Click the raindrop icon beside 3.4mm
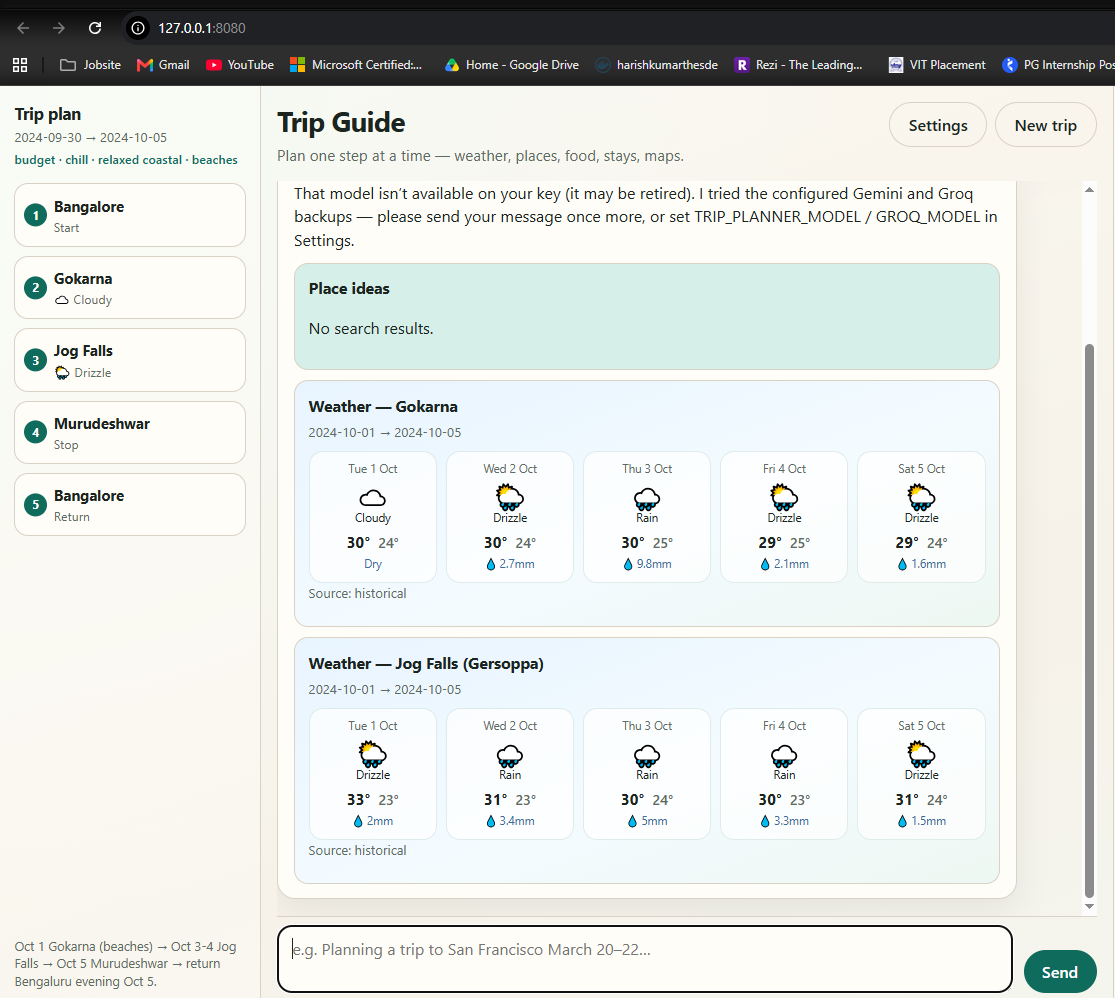Screen dimensions: 1115x998 coord(491,821)
